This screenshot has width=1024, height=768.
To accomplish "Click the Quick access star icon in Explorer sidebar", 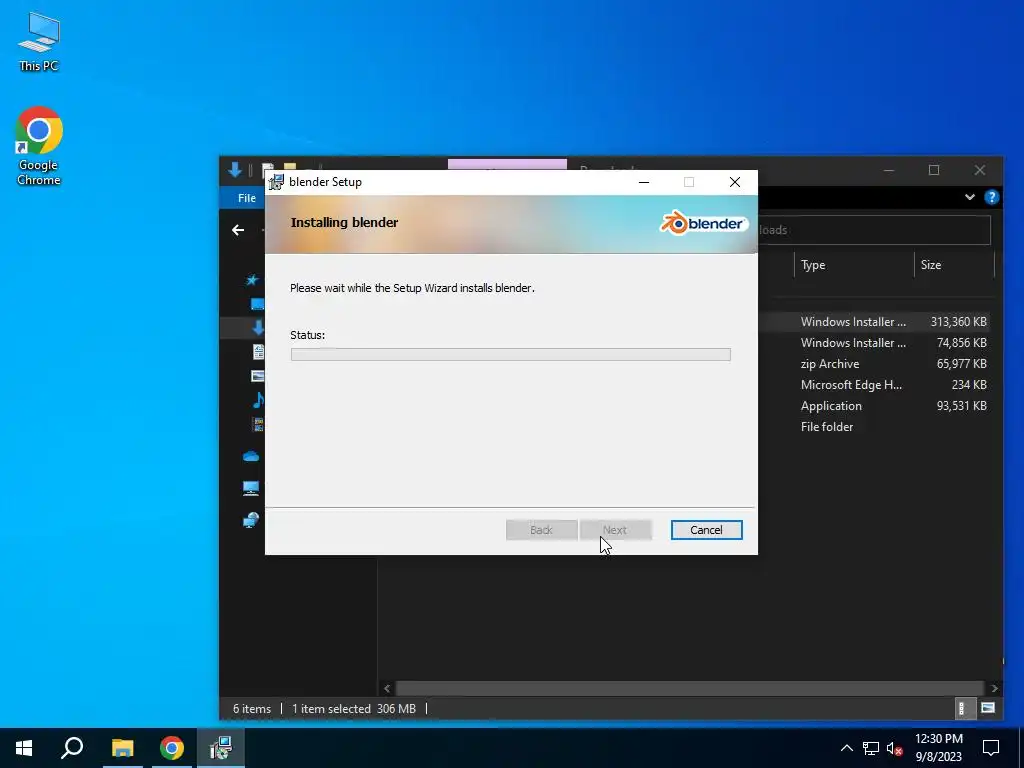I will 252,280.
